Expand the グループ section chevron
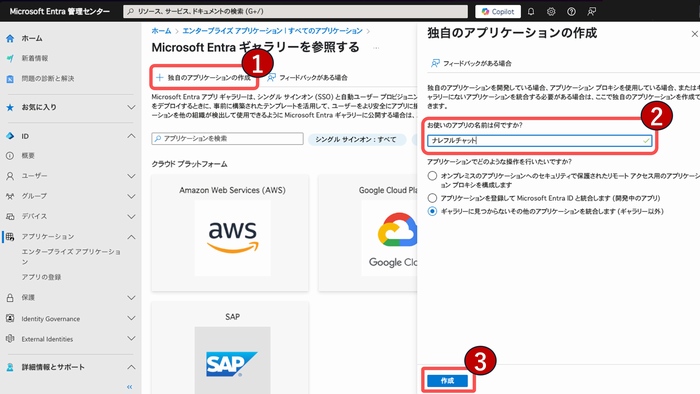700x394 pixels. [131, 196]
